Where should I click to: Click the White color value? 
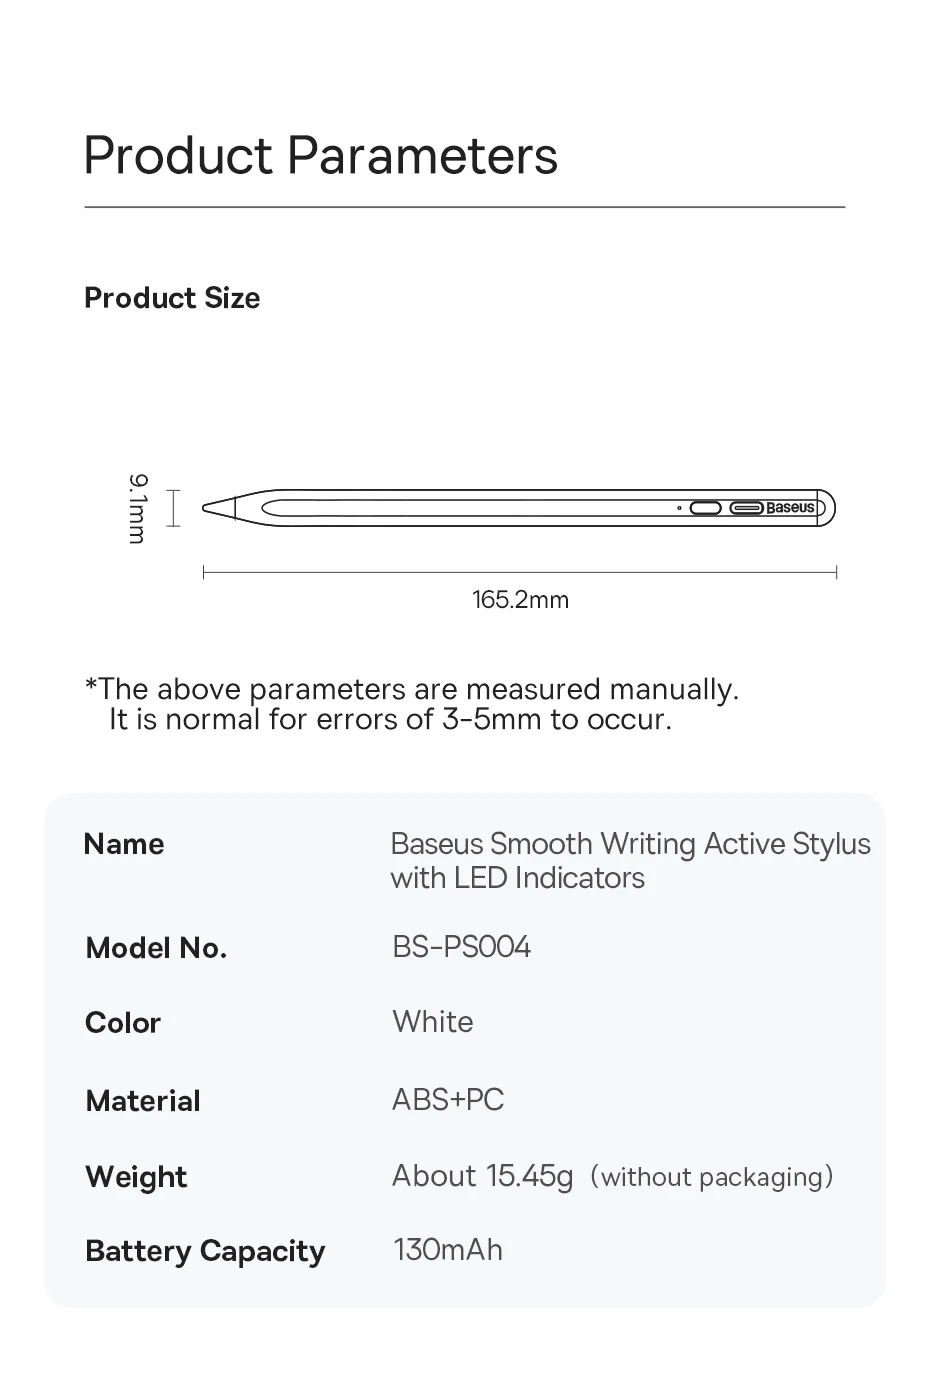(x=433, y=1022)
